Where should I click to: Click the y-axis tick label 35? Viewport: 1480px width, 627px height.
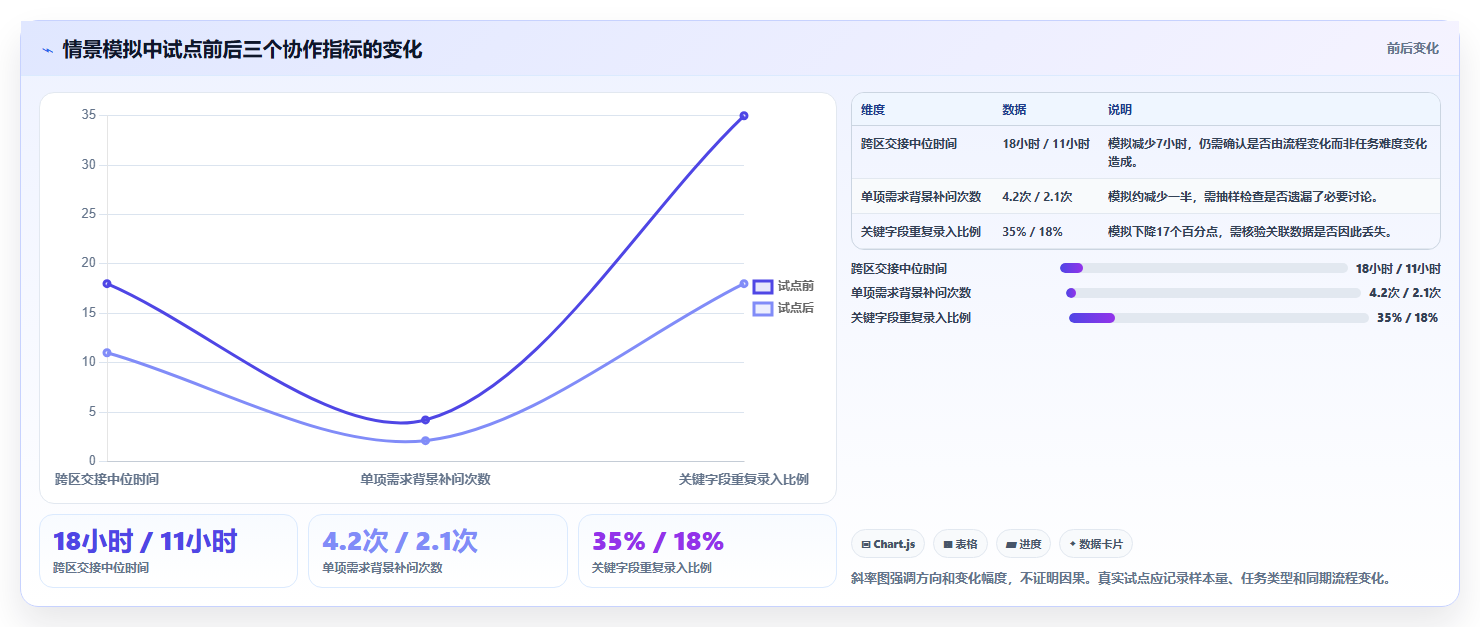(x=89, y=115)
